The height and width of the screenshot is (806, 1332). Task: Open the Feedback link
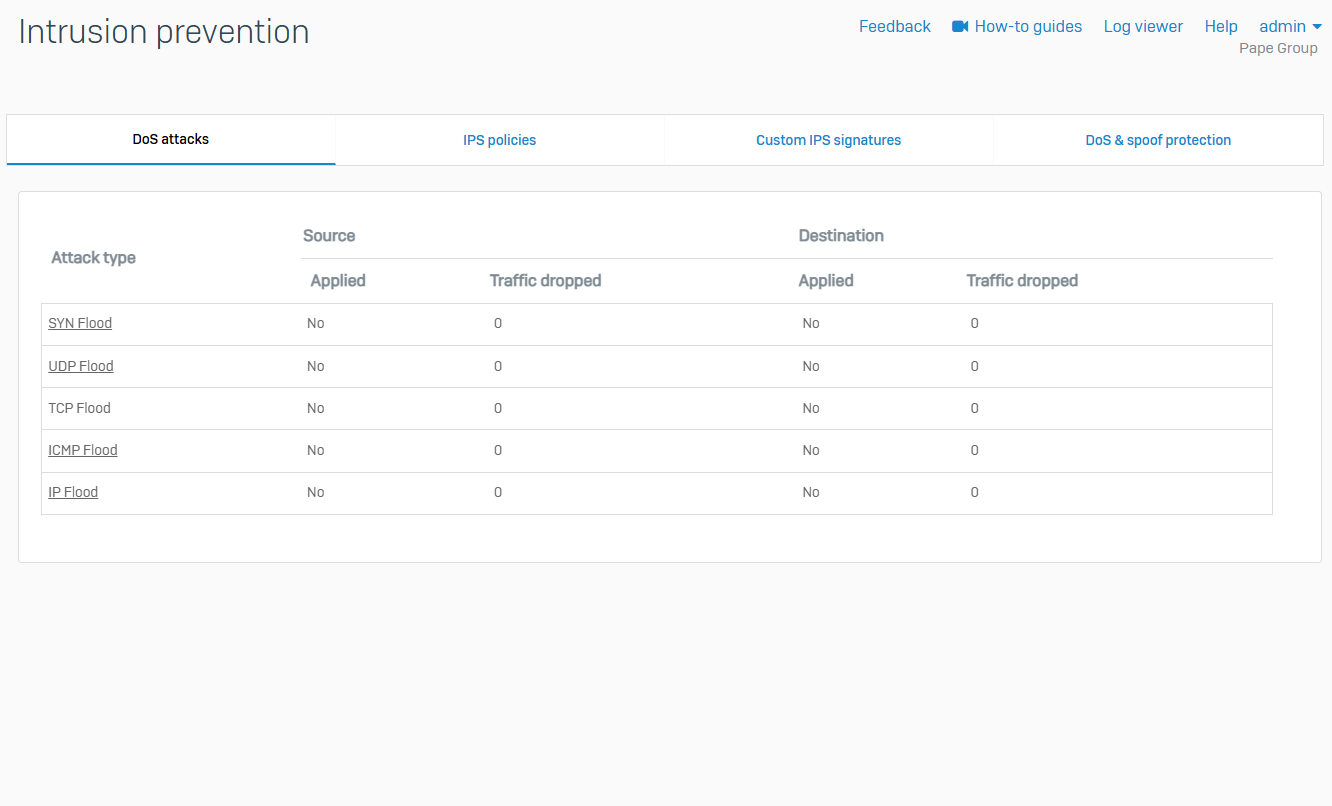894,27
